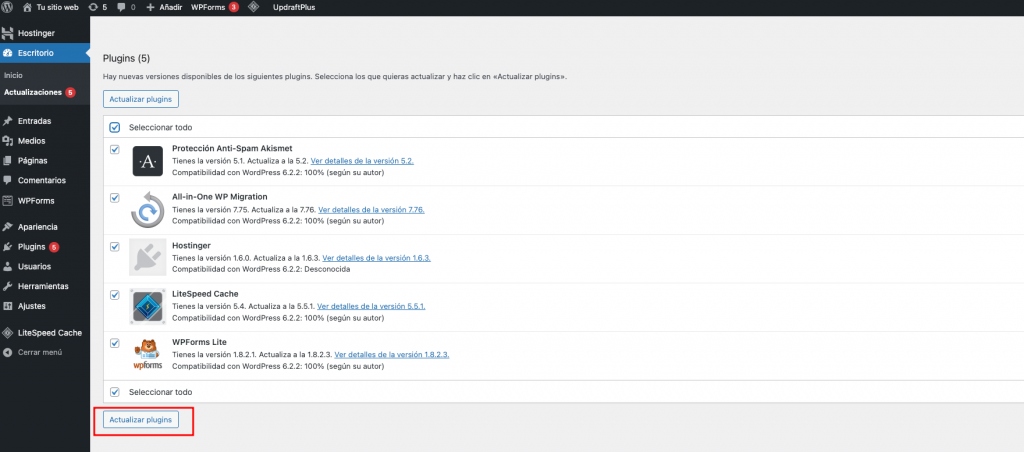Click the bottom Actualizar plugins button
This screenshot has height=452, width=1024.
click(x=140, y=419)
